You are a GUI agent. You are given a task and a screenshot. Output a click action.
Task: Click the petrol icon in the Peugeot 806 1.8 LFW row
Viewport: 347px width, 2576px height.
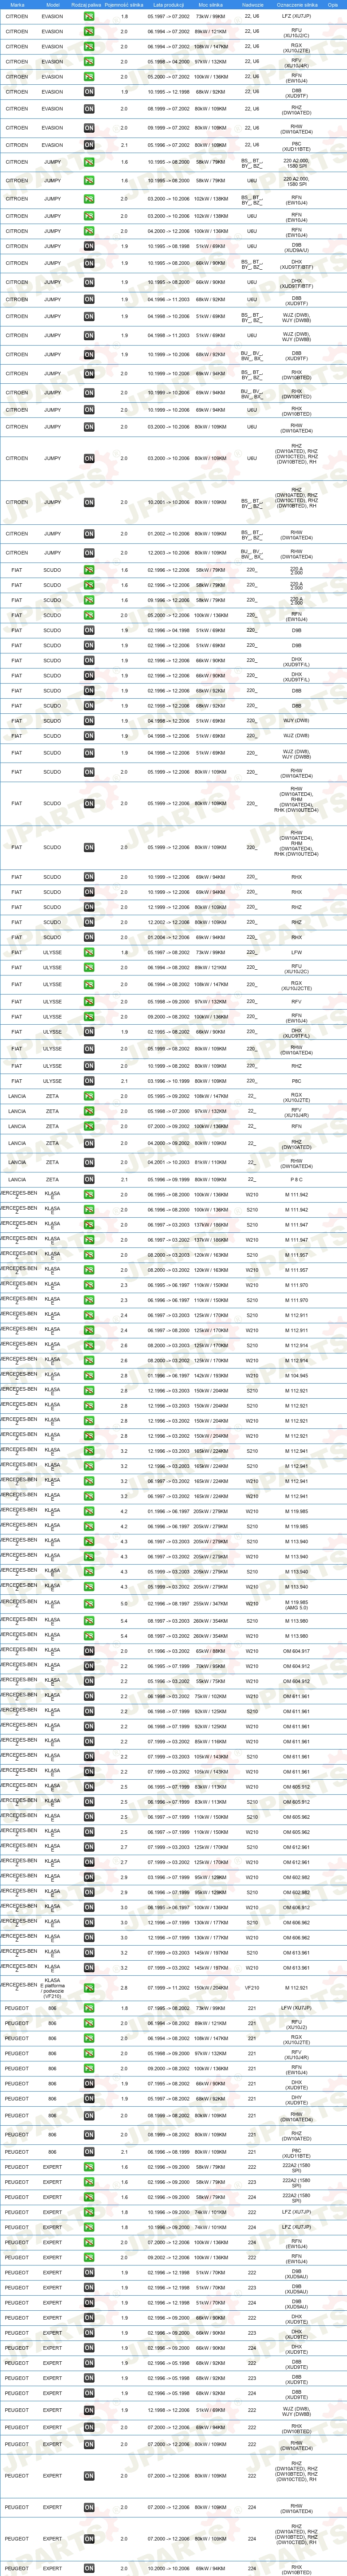(89, 2008)
